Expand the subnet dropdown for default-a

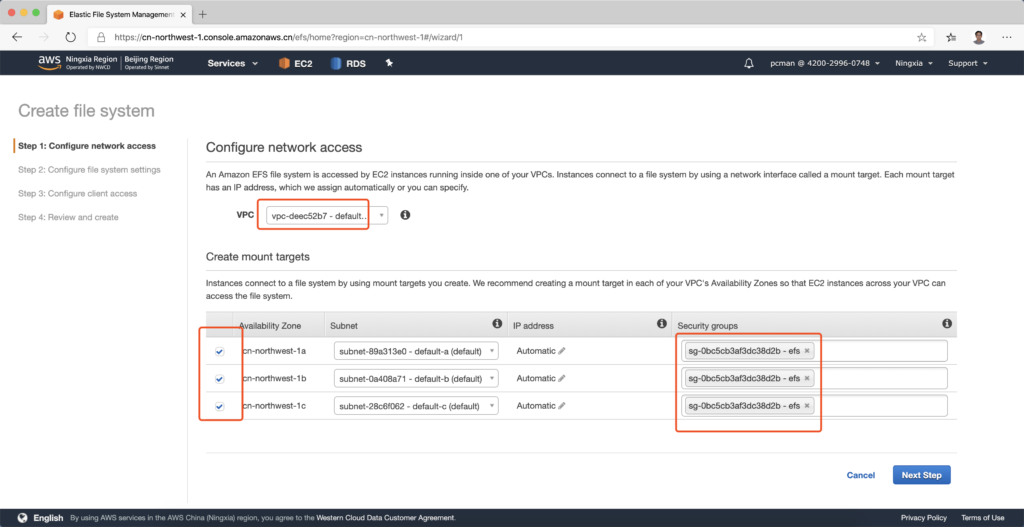(x=415, y=351)
